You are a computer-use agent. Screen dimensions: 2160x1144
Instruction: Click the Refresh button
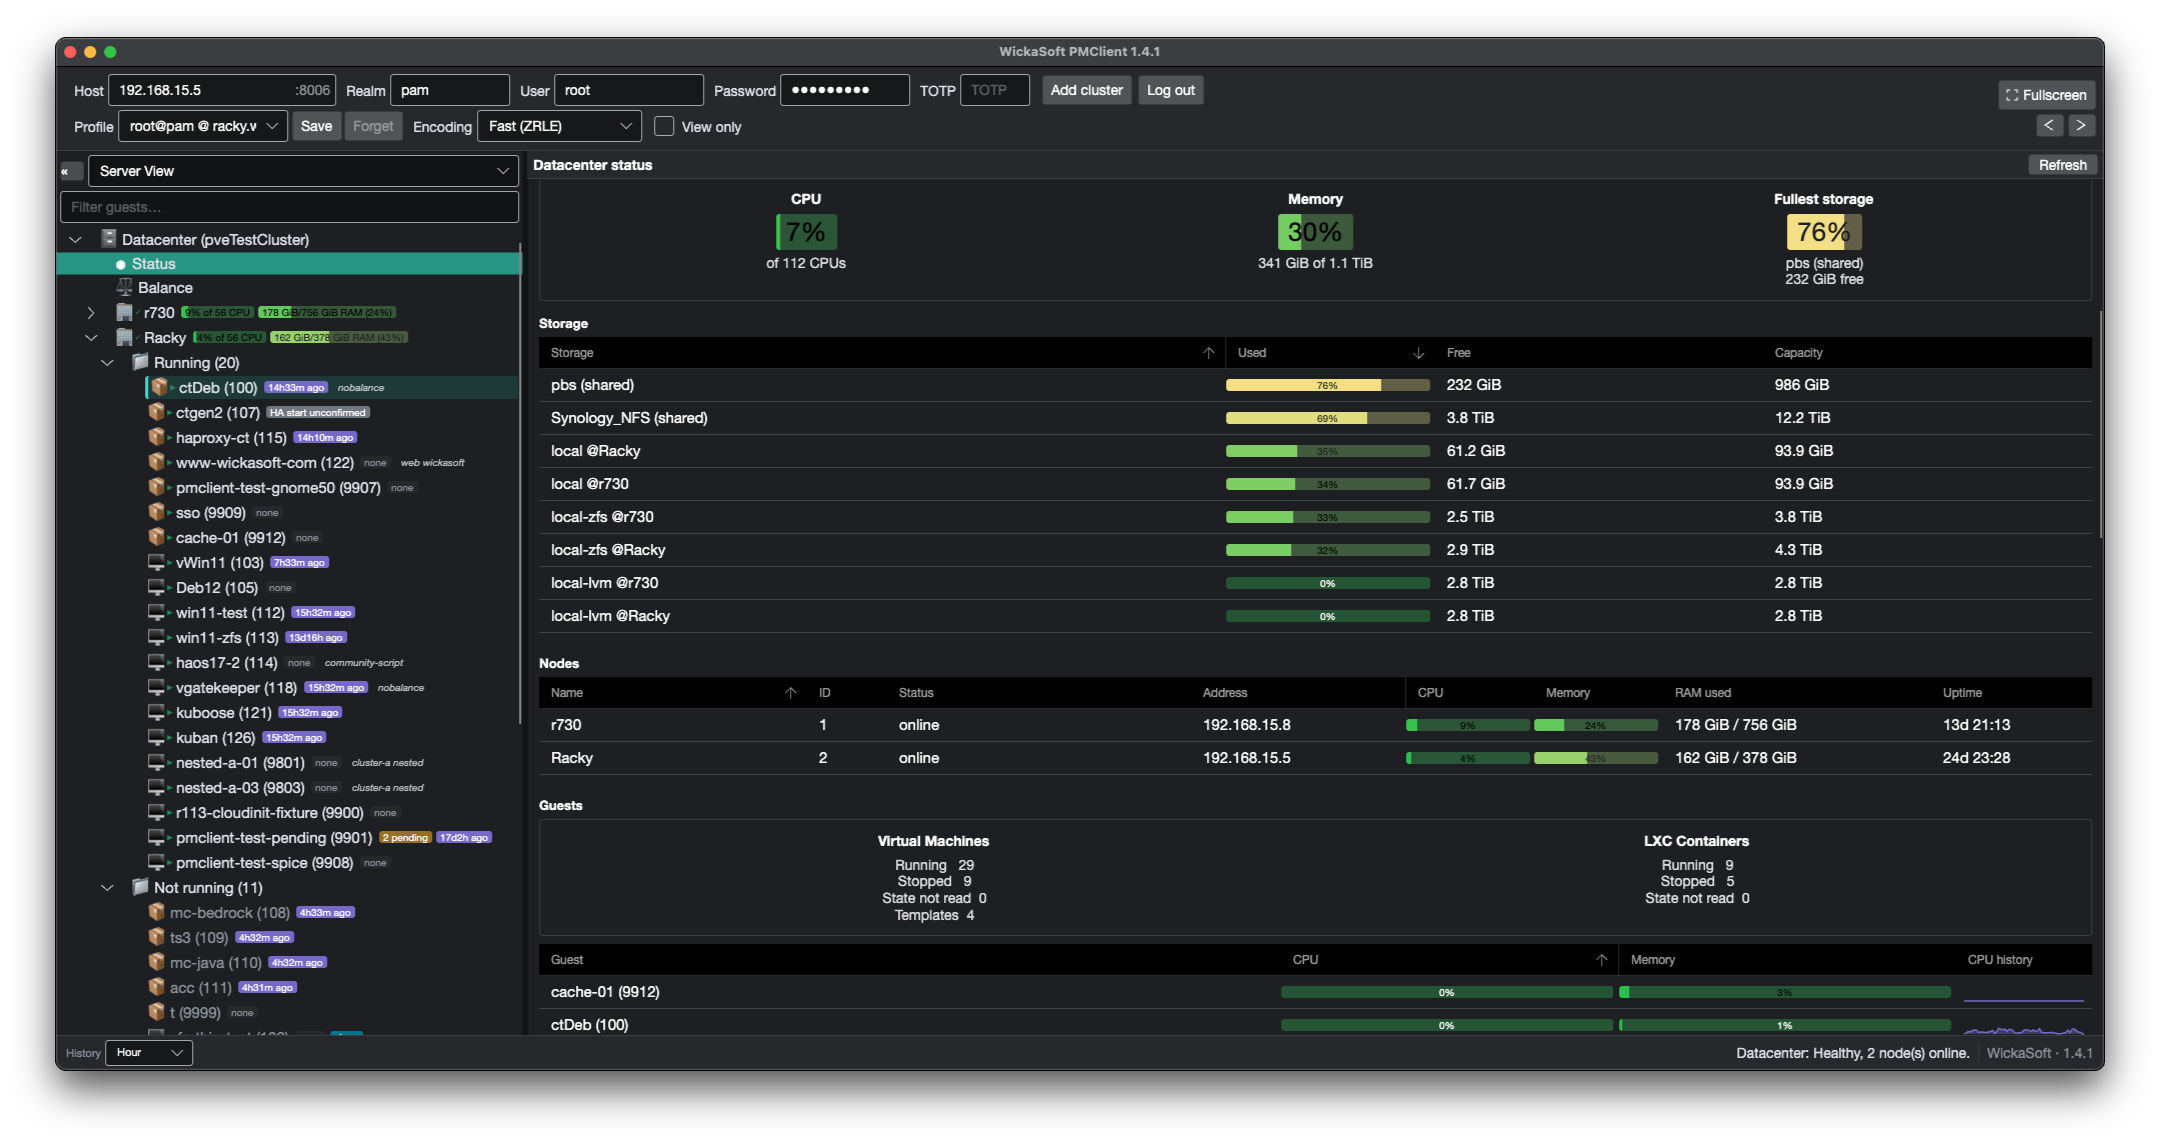click(2062, 165)
